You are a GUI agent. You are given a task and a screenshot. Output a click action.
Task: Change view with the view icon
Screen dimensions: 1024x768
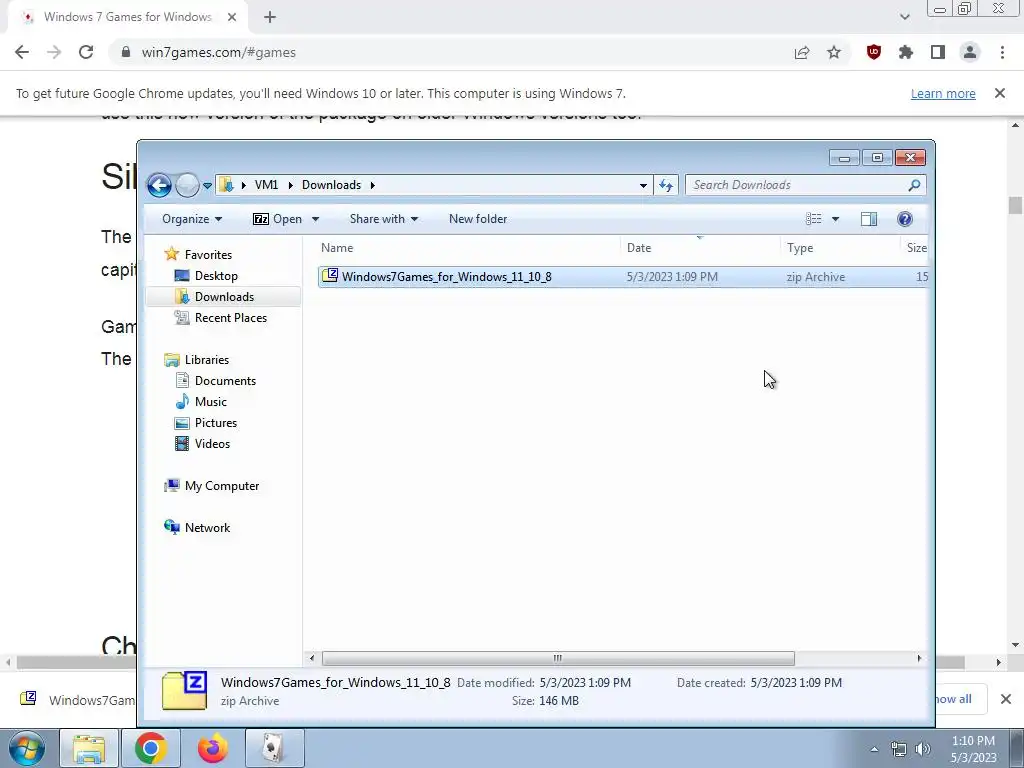pyautogui.click(x=813, y=219)
